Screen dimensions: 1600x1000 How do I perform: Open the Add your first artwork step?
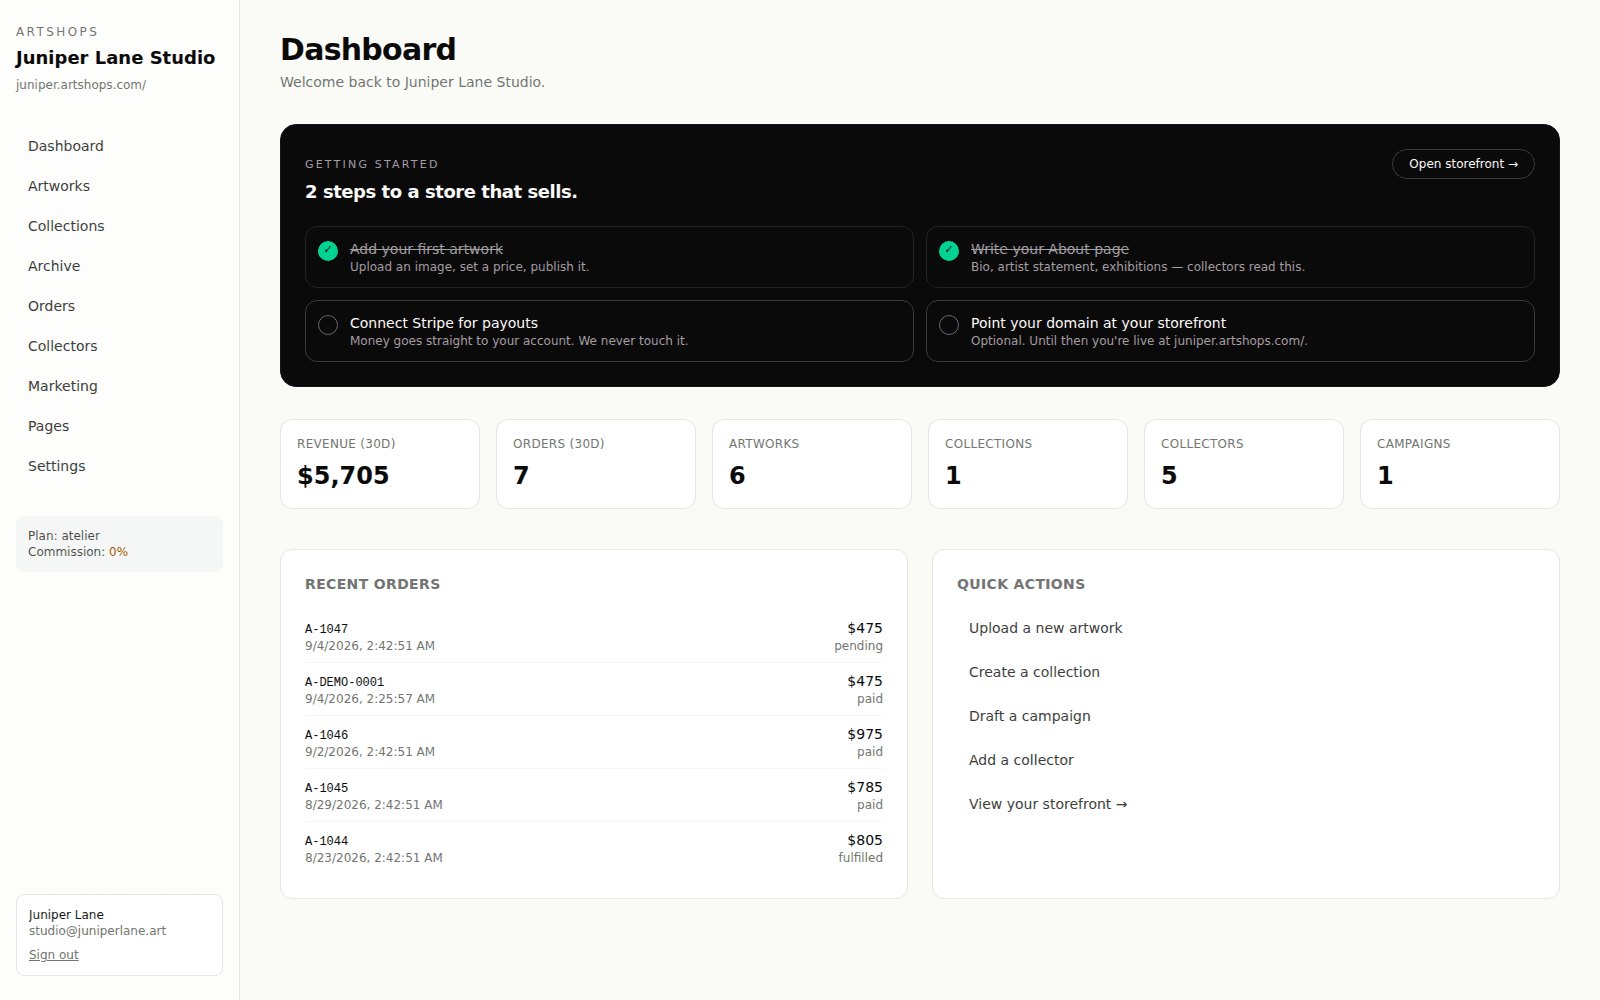pyautogui.click(x=609, y=257)
